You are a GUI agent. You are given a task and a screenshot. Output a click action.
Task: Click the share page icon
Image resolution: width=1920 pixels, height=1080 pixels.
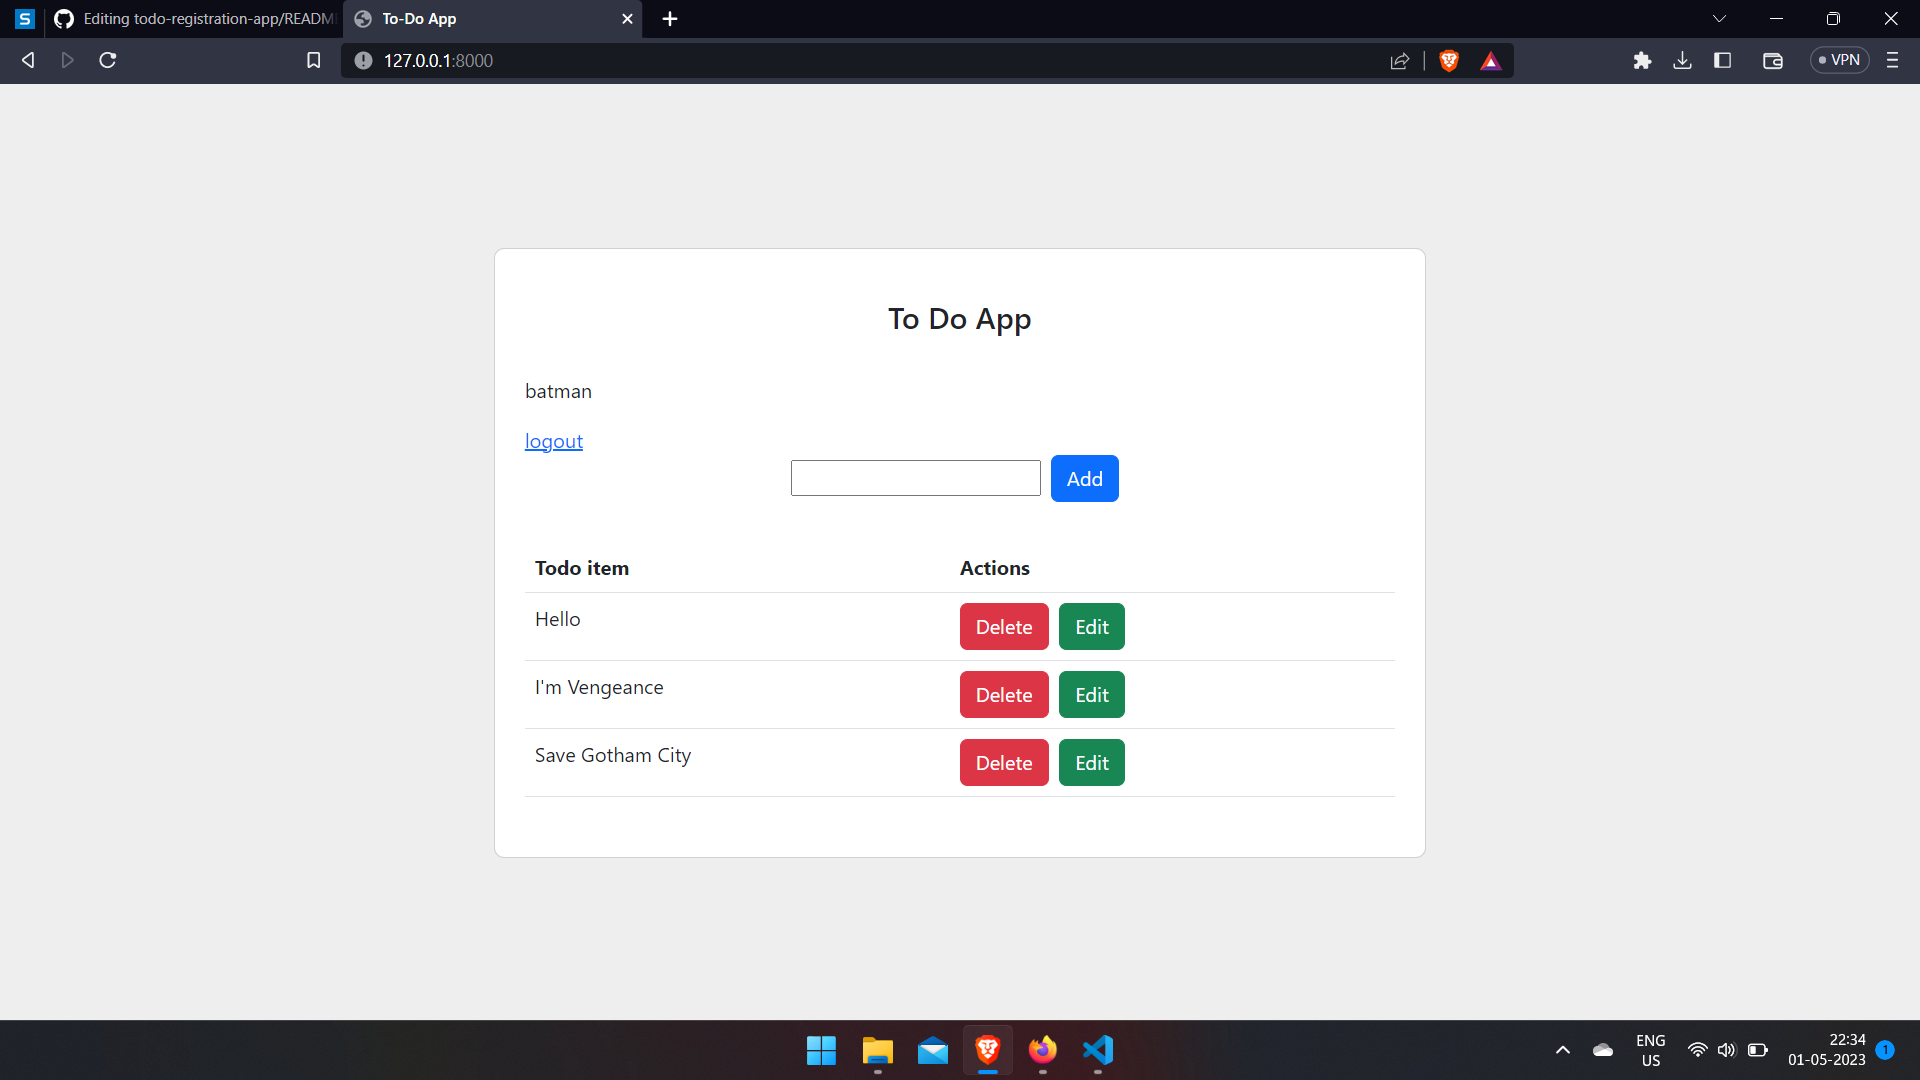(1400, 61)
